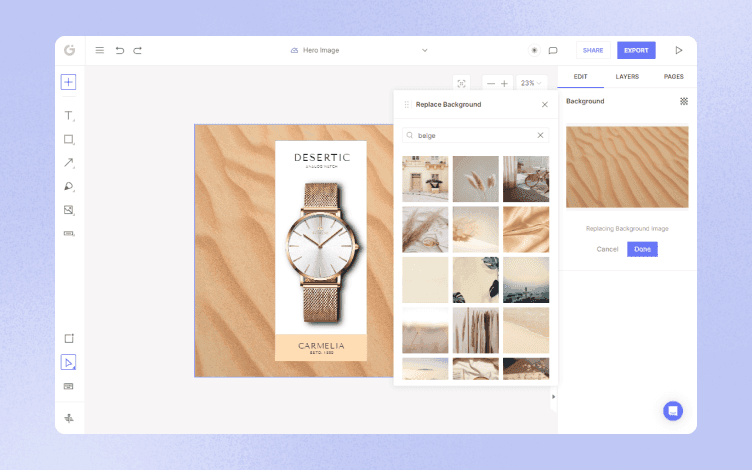Choose the pampas grass stems thumbnail
752x470 pixels.
point(476,178)
